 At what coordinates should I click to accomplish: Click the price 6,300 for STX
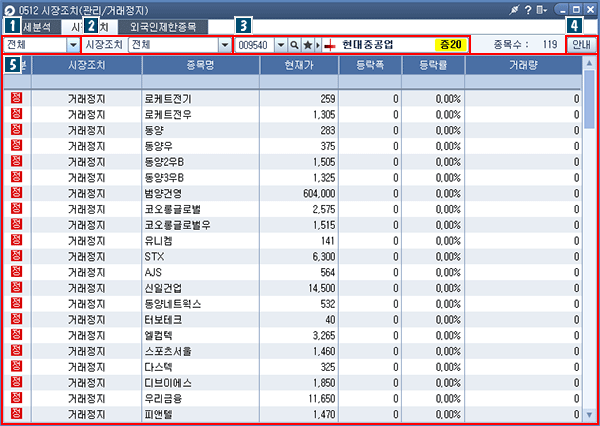[x=324, y=256]
